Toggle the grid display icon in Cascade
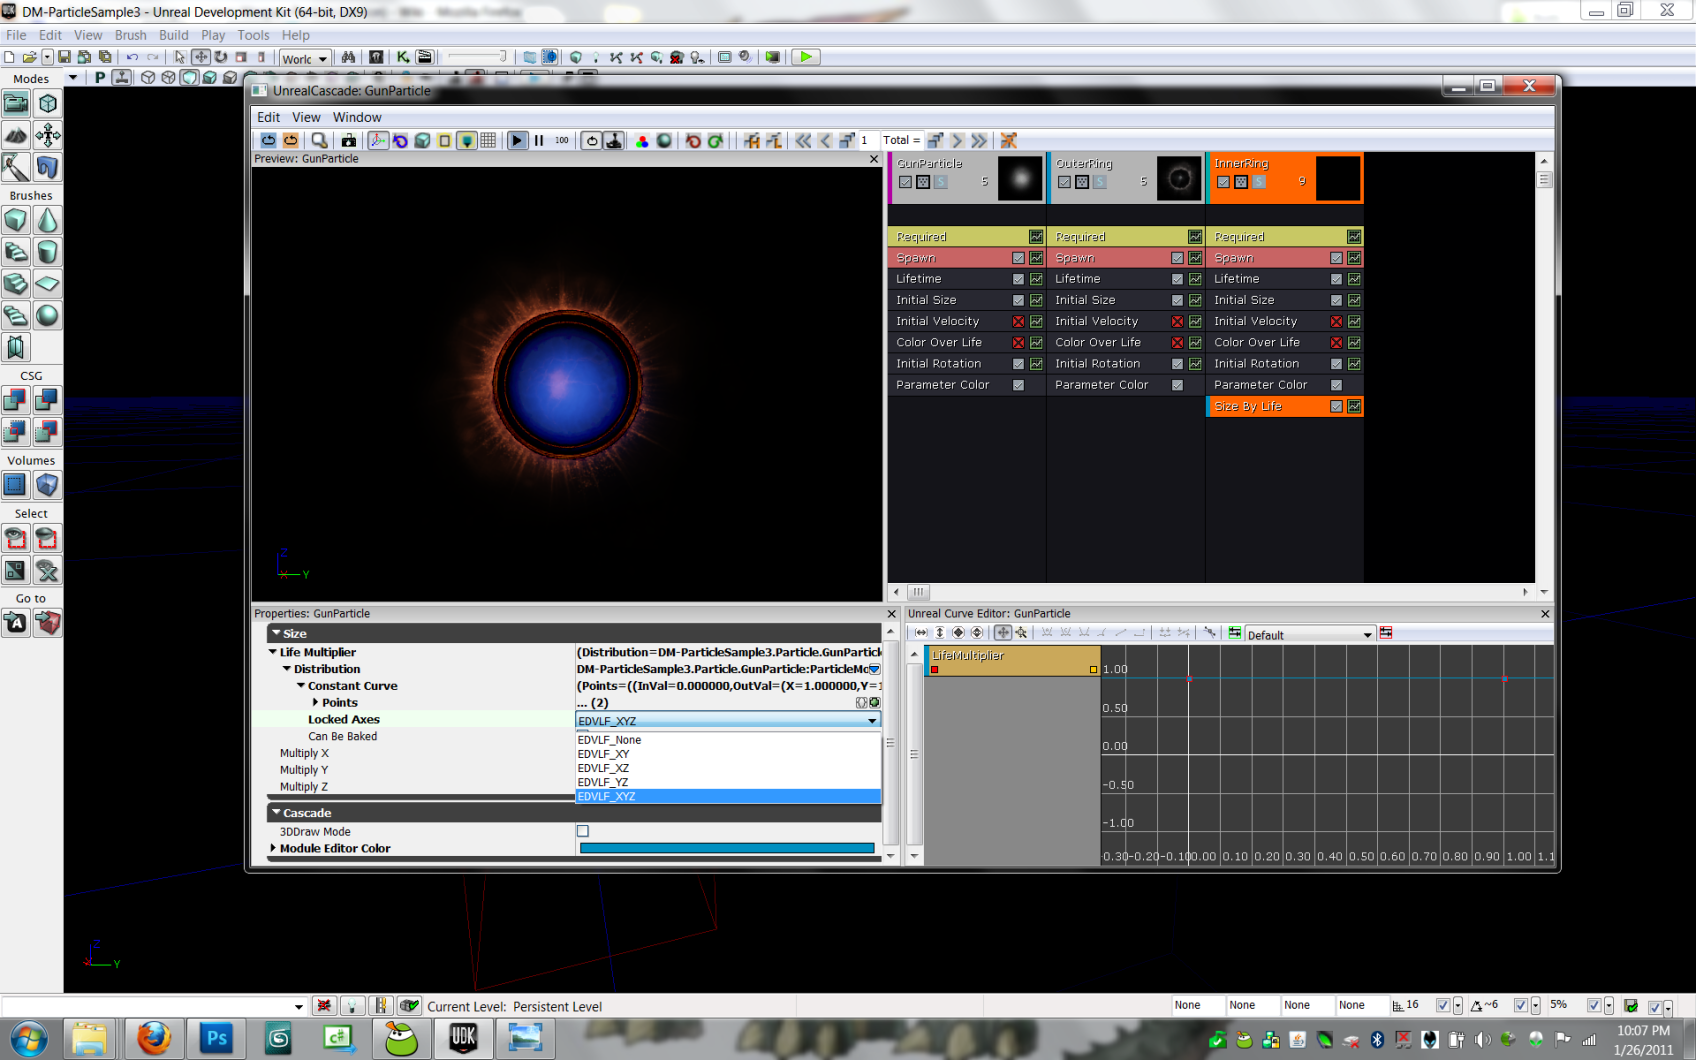The height and width of the screenshot is (1060, 1696). [x=488, y=141]
